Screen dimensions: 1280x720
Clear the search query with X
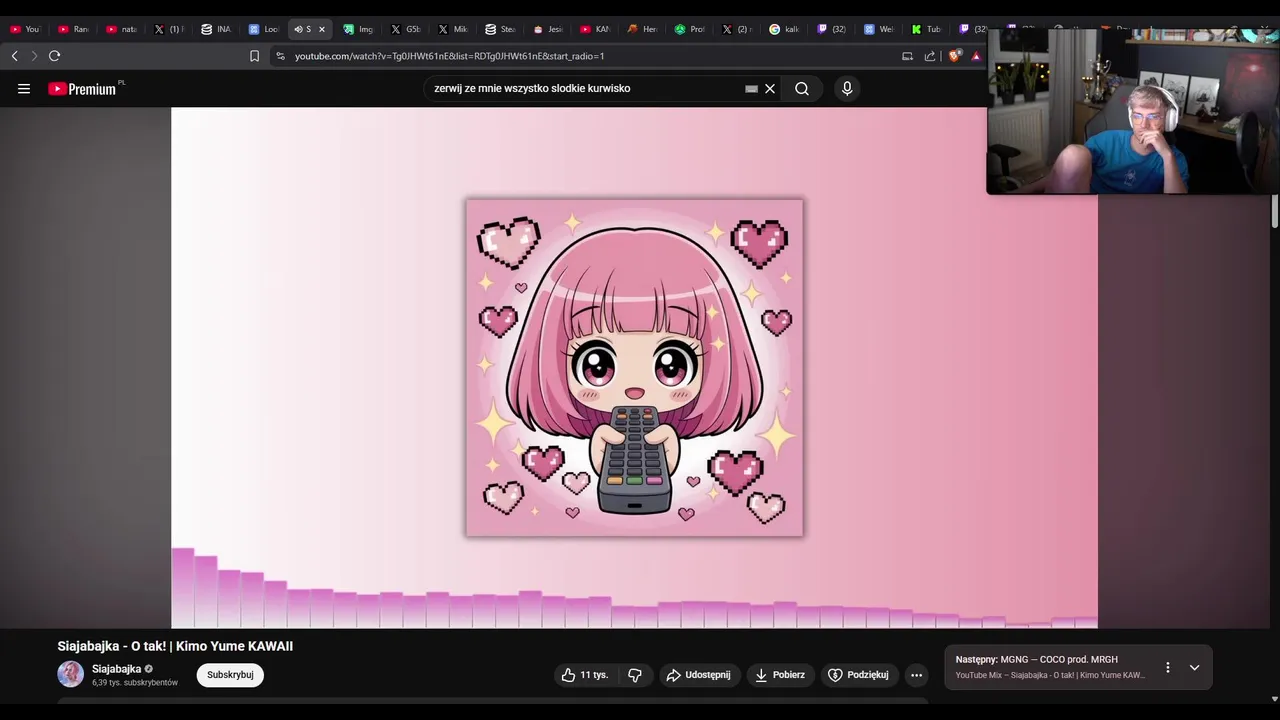770,89
